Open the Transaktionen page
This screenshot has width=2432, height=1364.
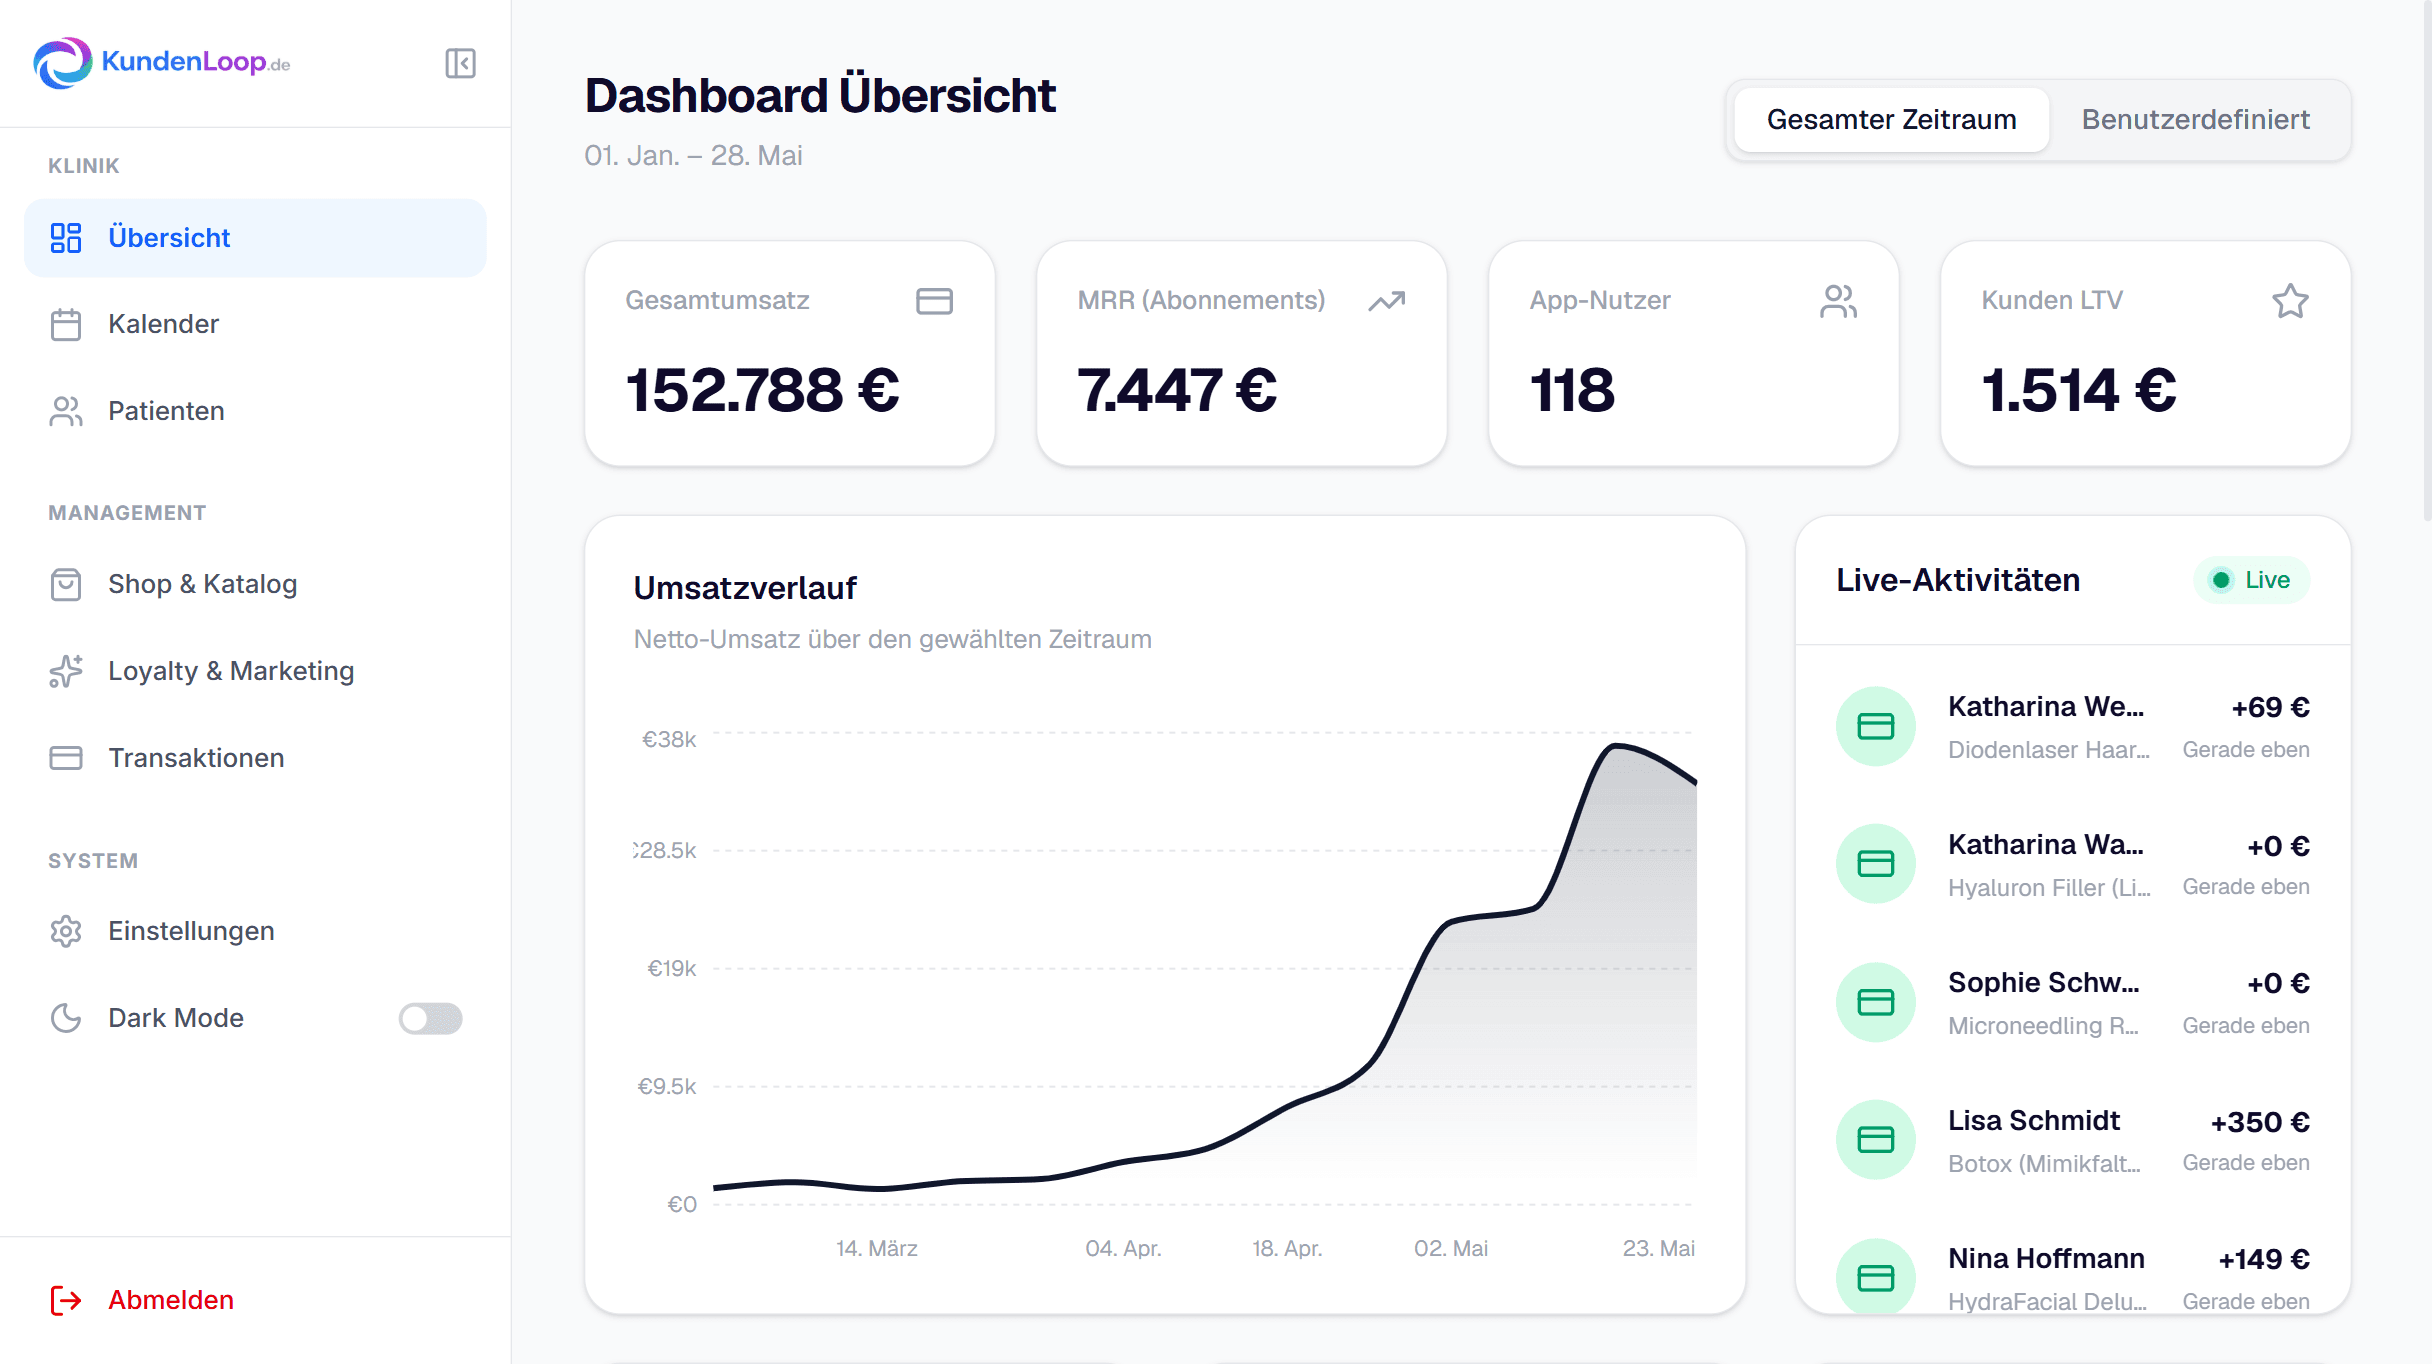(255, 758)
